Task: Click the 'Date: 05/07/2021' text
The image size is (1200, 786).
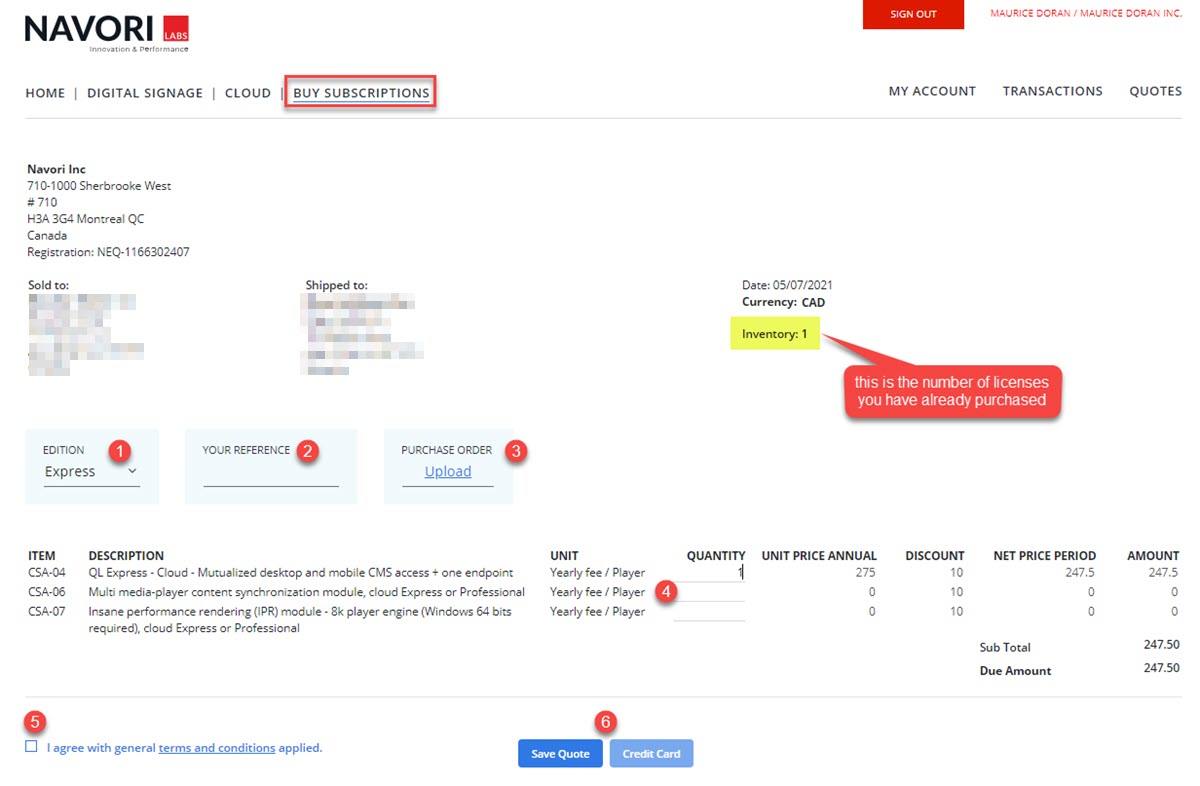Action: tap(788, 285)
